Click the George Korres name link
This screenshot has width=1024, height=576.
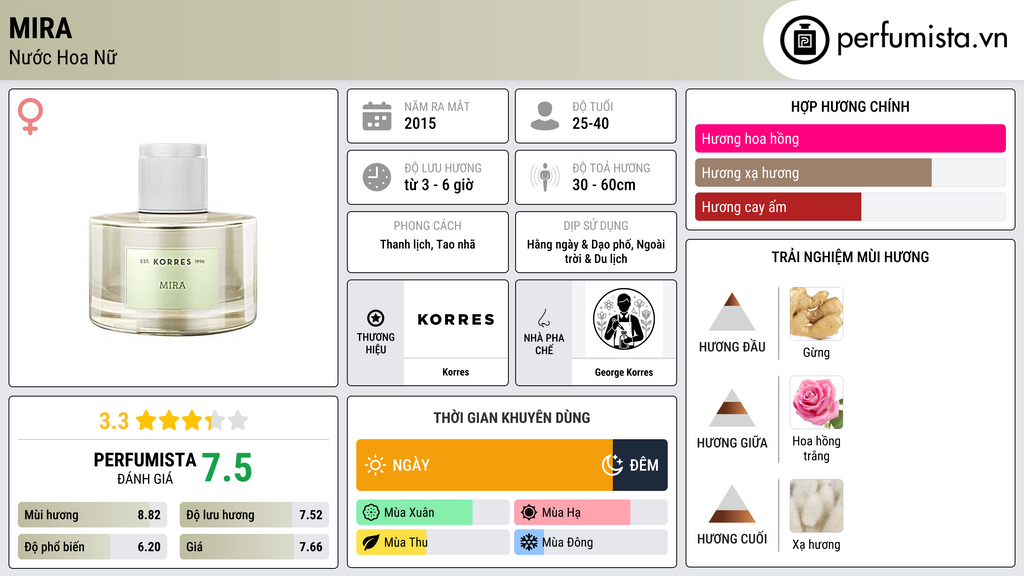coord(624,372)
